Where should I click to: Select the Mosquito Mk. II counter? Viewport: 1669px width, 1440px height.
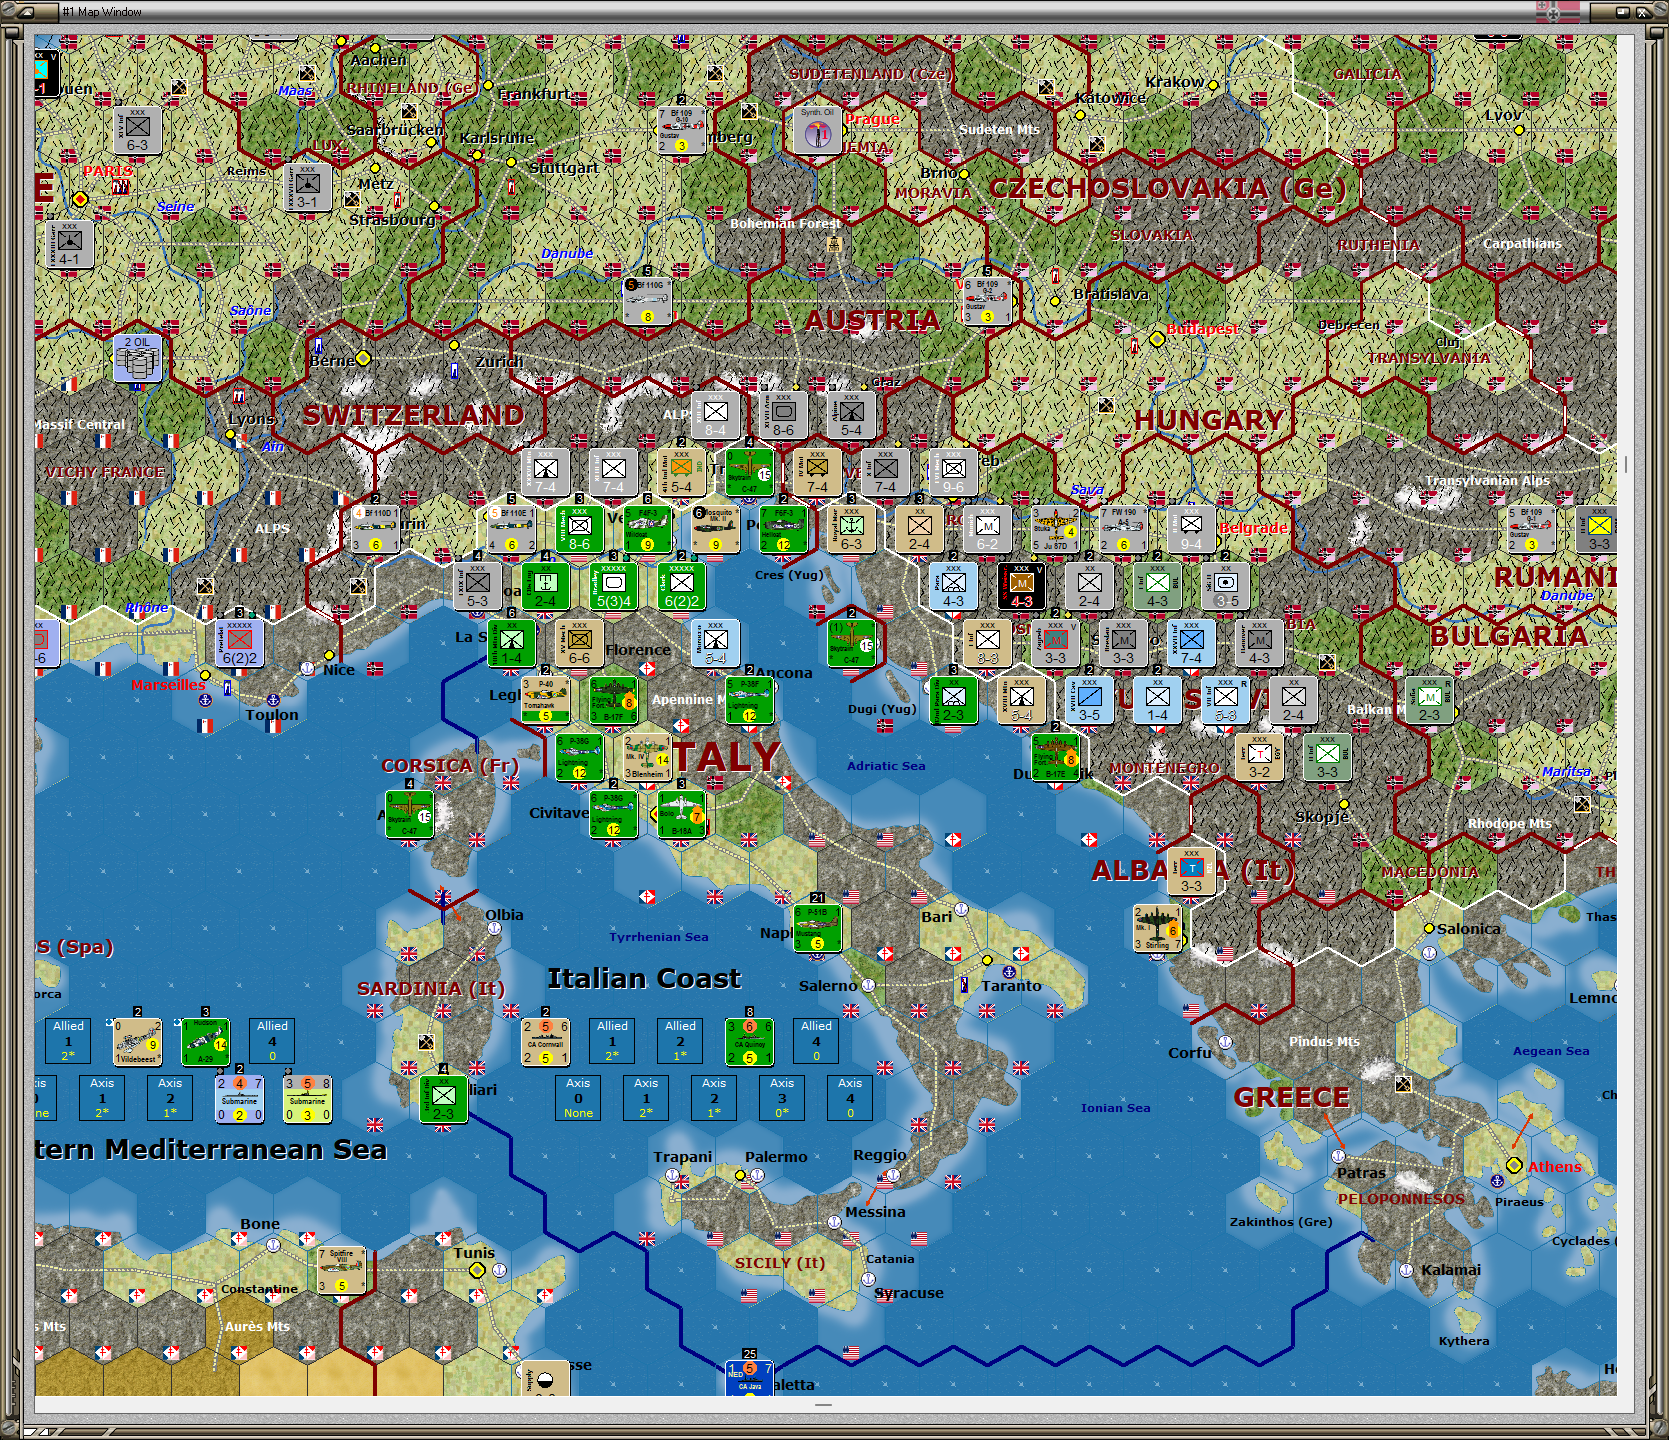[715, 529]
